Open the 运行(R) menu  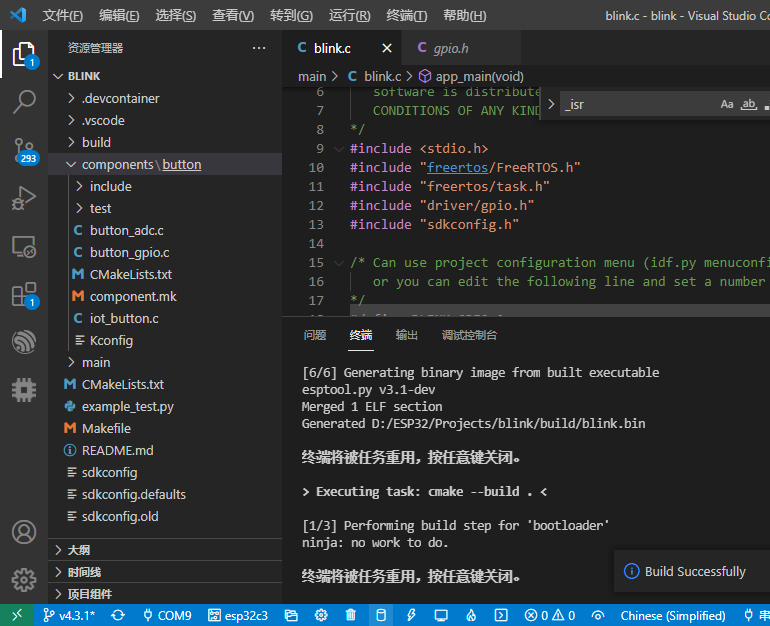tap(349, 16)
